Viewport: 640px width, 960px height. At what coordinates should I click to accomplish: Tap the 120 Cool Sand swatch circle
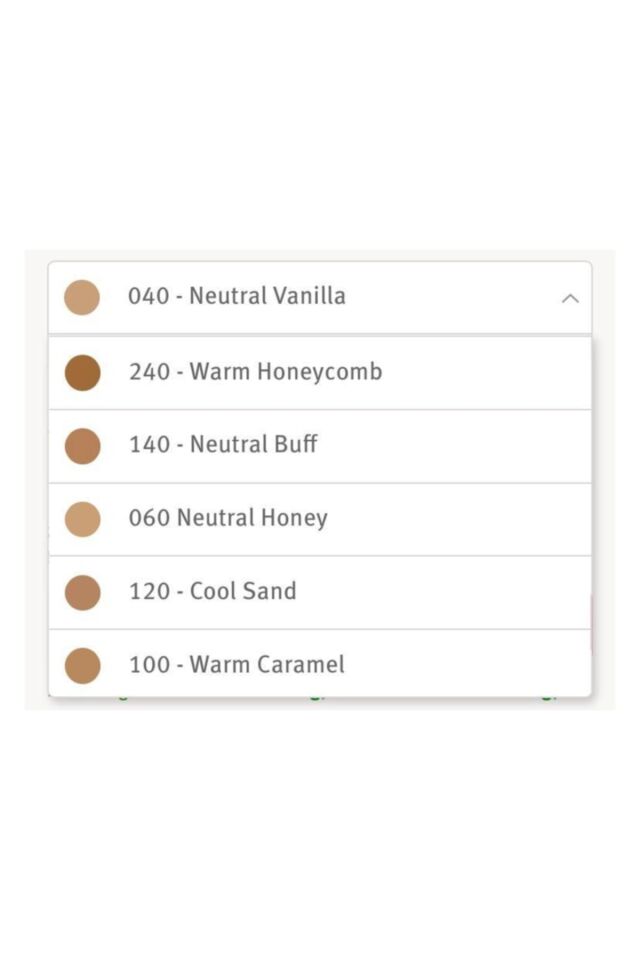click(x=82, y=592)
